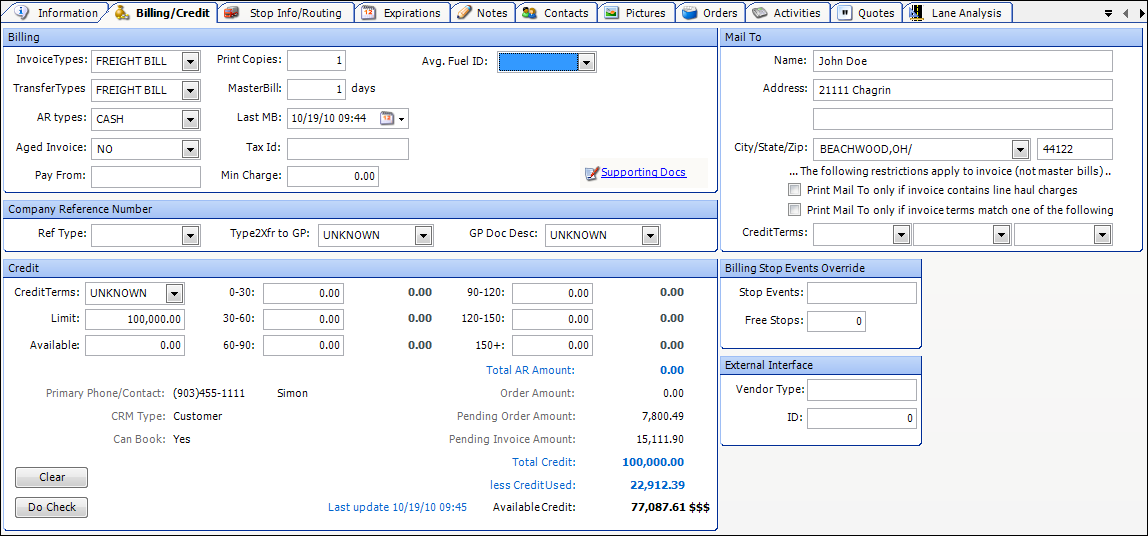Image resolution: width=1148 pixels, height=536 pixels.
Task: Open the Aged Invoice dropdown
Action: pyautogui.click(x=190, y=149)
